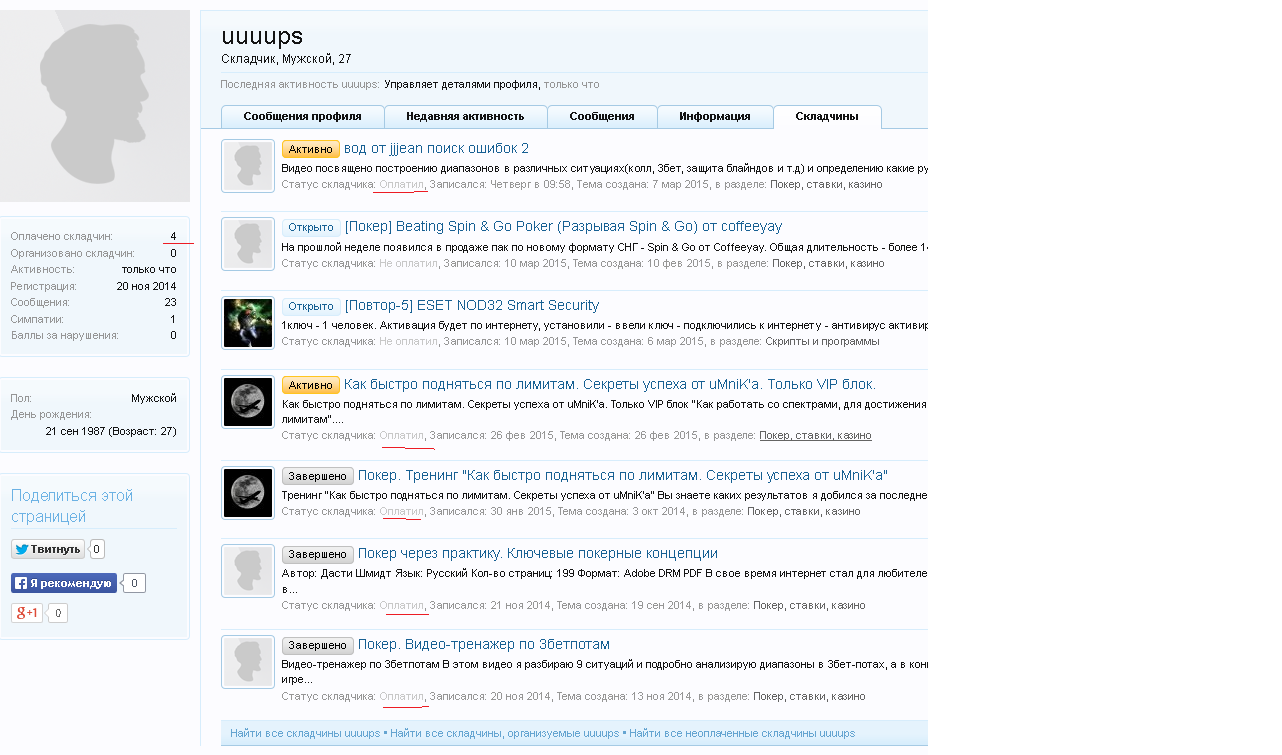Open the Сообщения профиля tab

click(x=302, y=117)
